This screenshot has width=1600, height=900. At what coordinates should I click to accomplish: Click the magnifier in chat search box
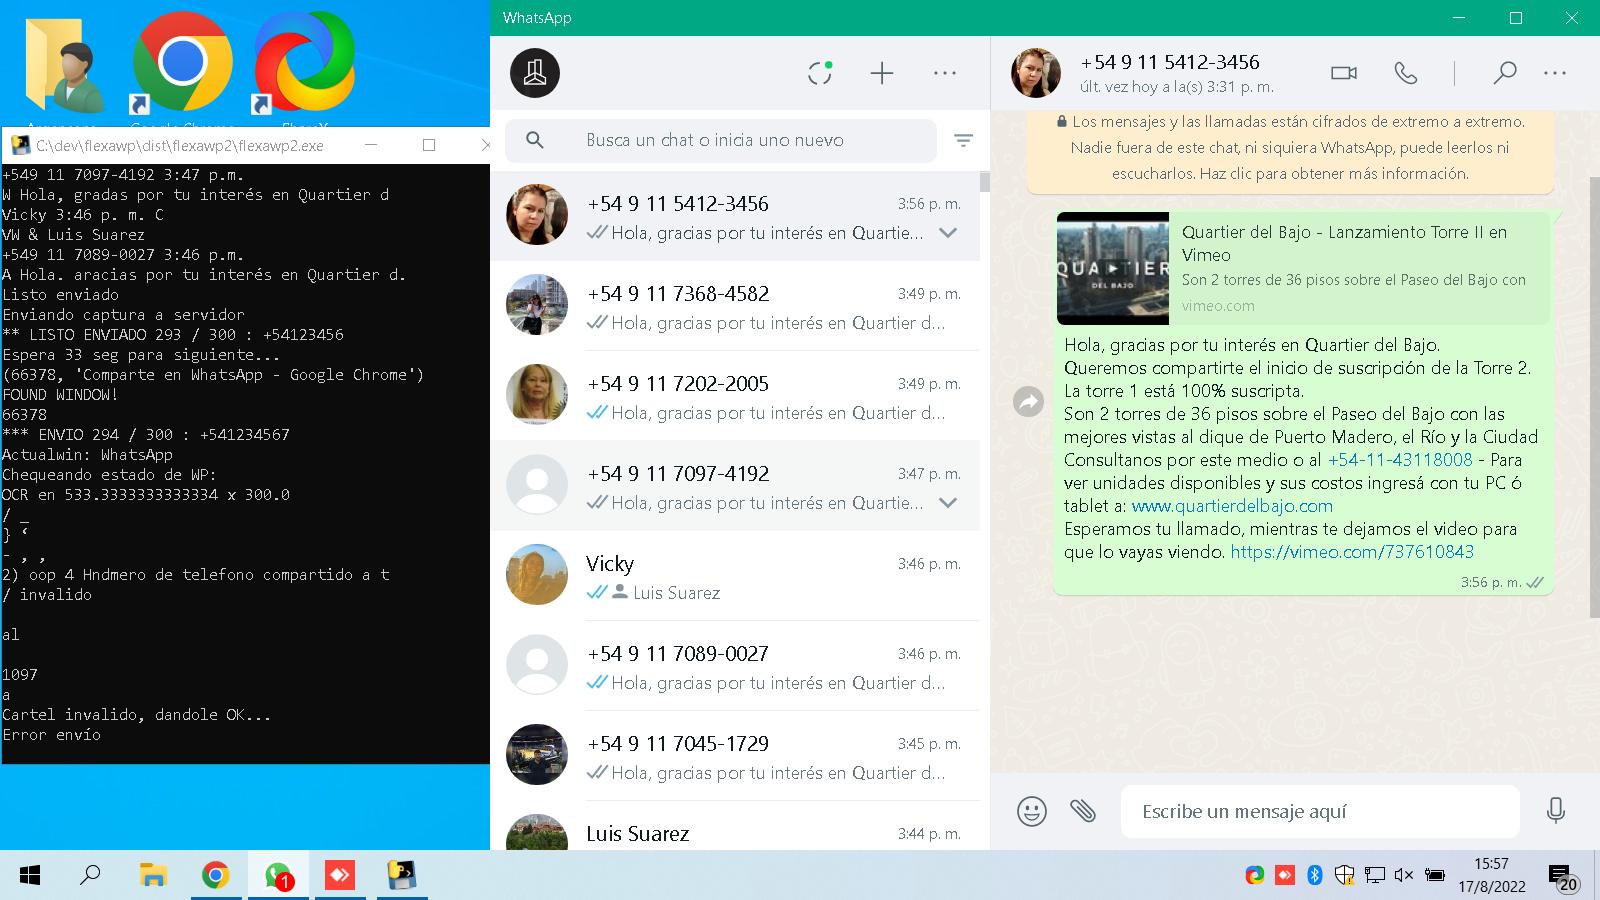[x=535, y=140]
